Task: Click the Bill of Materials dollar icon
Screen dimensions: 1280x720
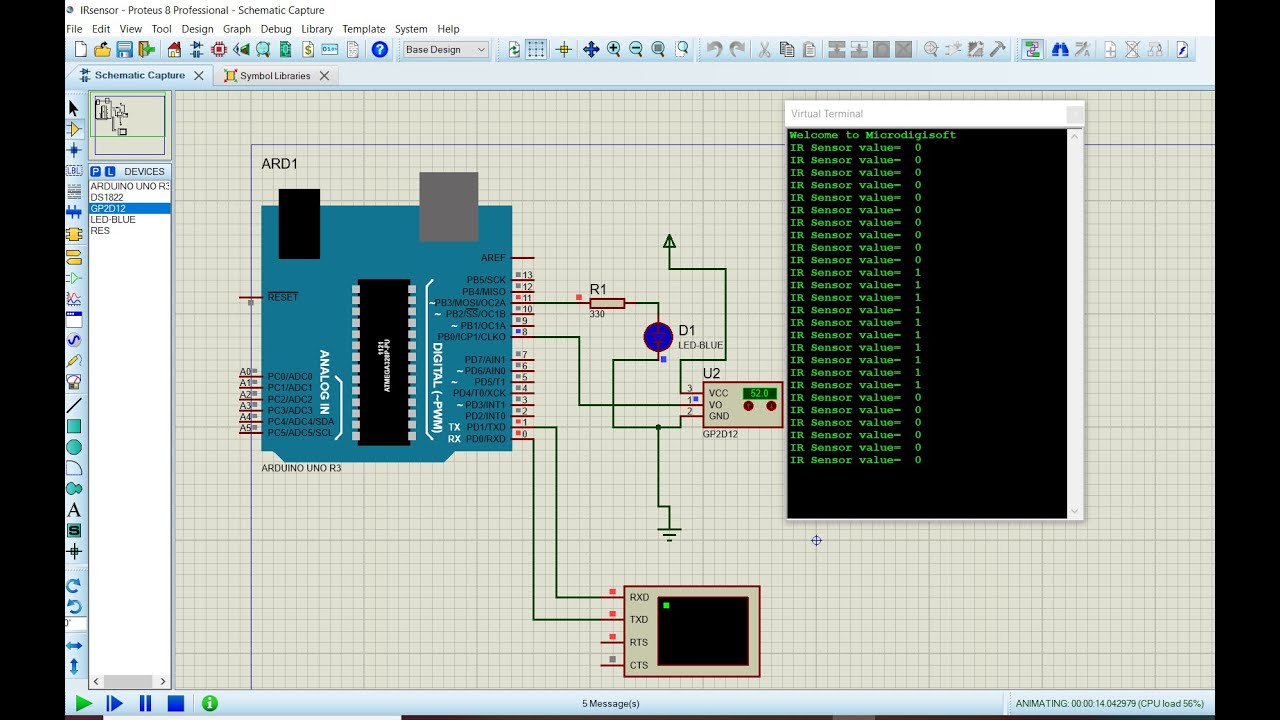Action: pos(307,49)
